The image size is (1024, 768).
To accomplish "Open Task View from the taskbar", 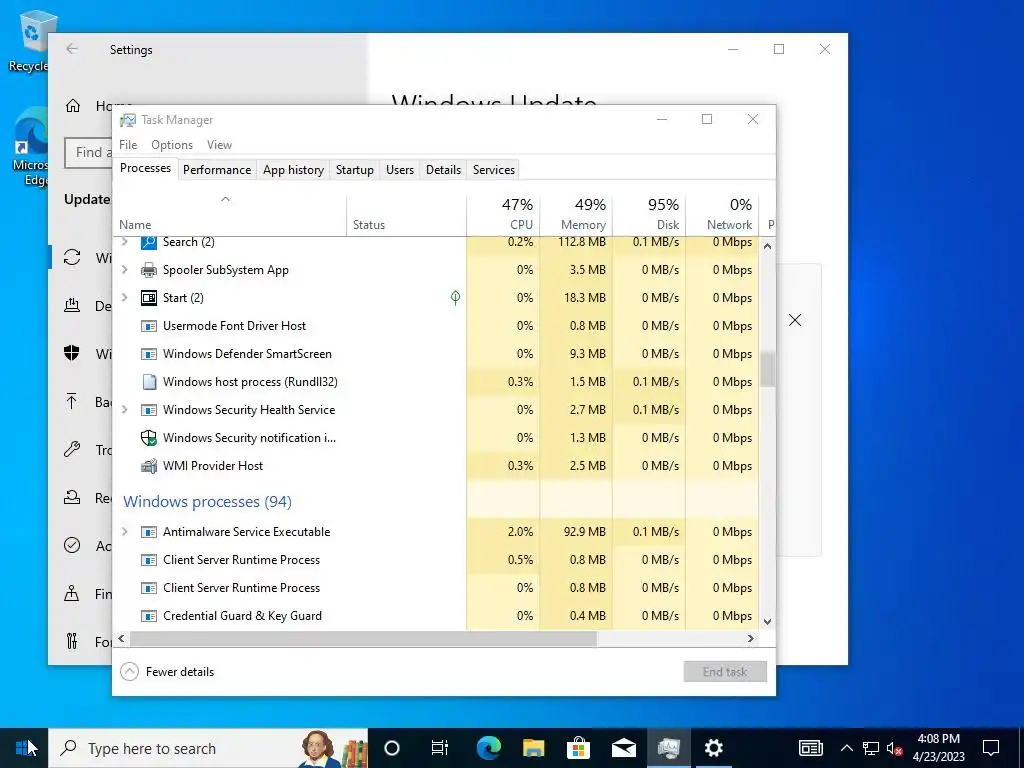I will coord(440,748).
